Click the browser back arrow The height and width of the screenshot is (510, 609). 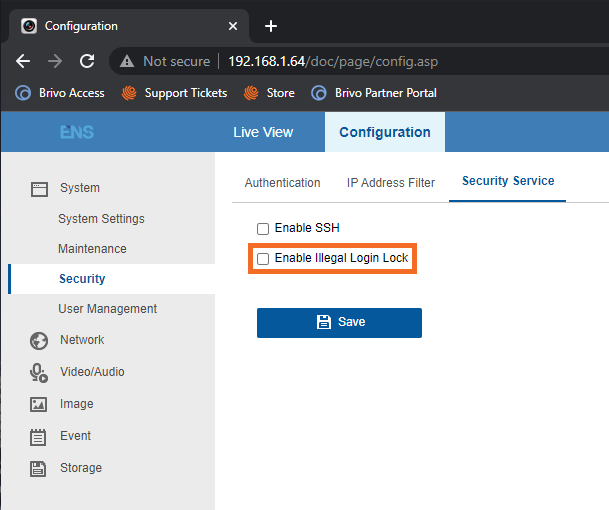tap(23, 61)
